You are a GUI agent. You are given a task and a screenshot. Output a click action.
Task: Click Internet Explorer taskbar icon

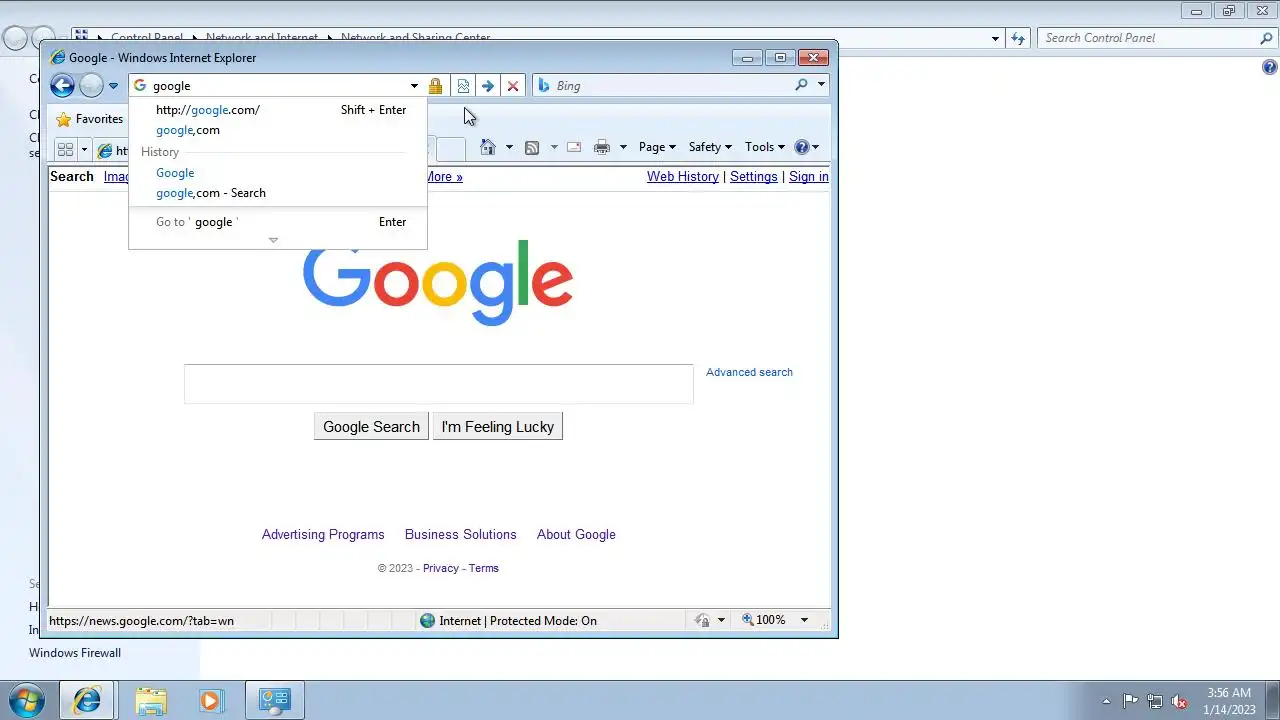87,700
